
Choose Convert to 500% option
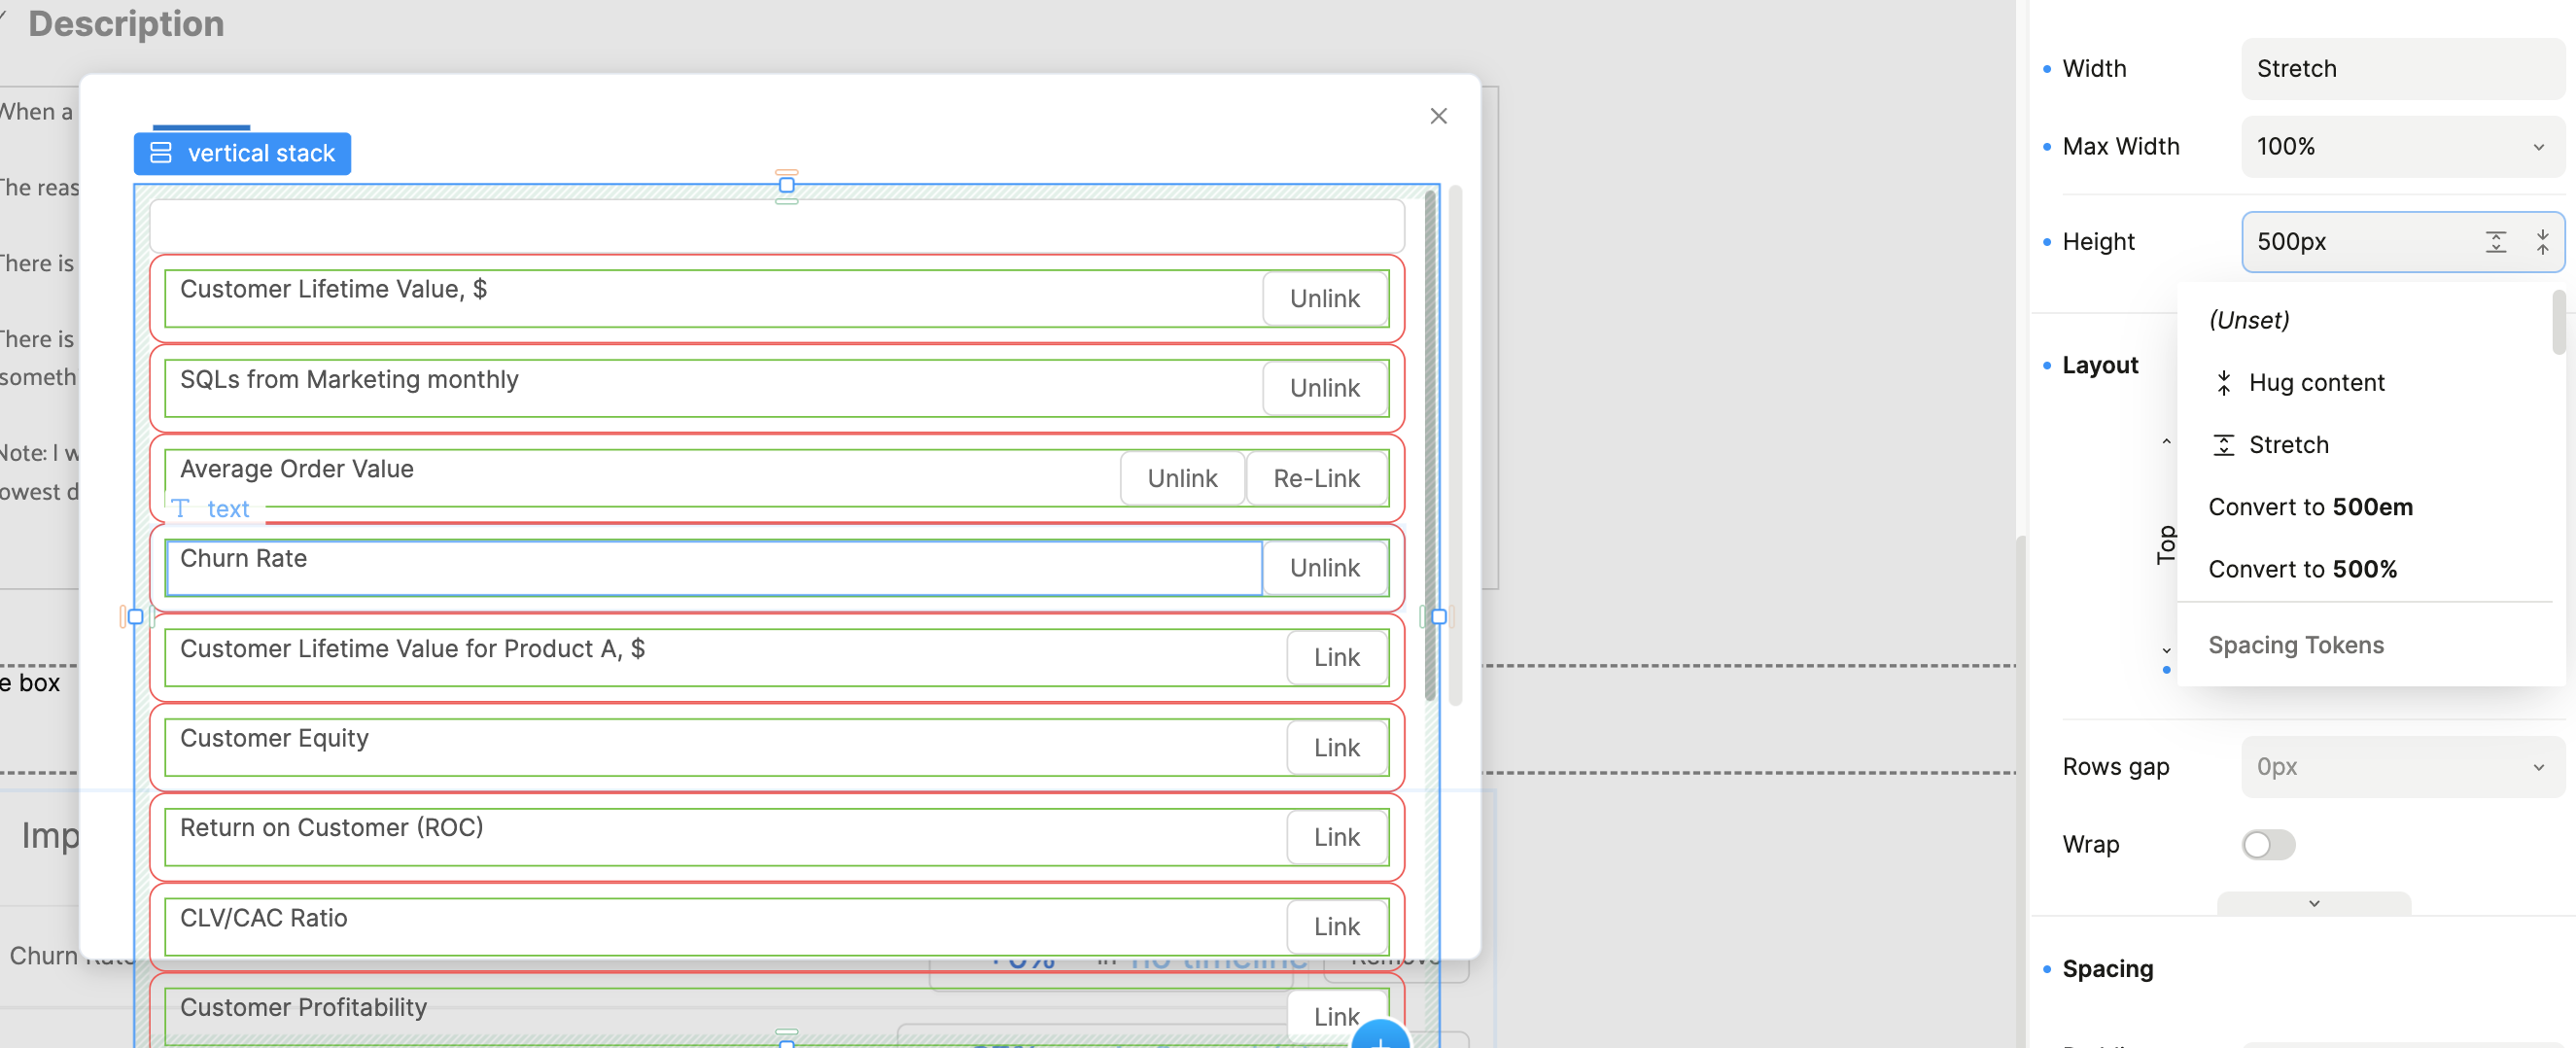pyautogui.click(x=2302, y=569)
